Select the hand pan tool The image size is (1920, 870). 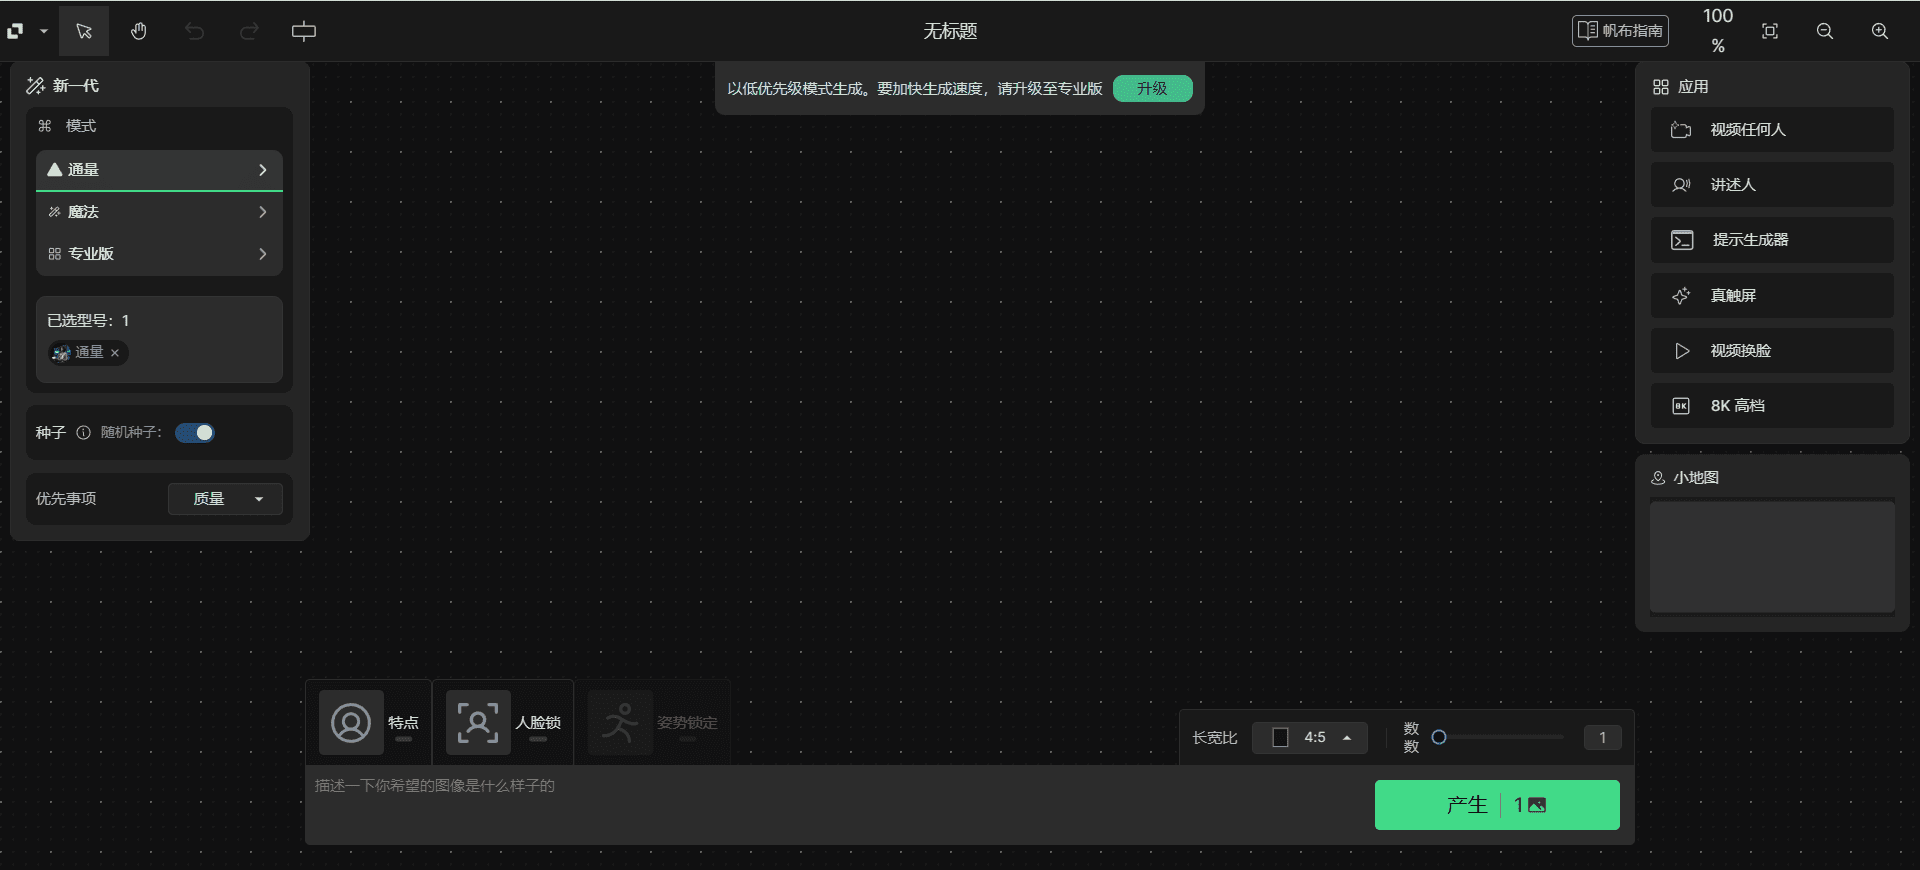click(x=139, y=31)
